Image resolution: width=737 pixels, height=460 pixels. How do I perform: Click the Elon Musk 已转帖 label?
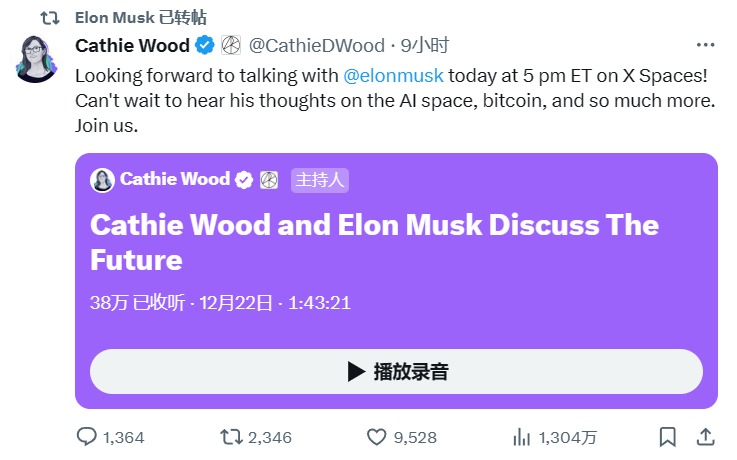[140, 17]
